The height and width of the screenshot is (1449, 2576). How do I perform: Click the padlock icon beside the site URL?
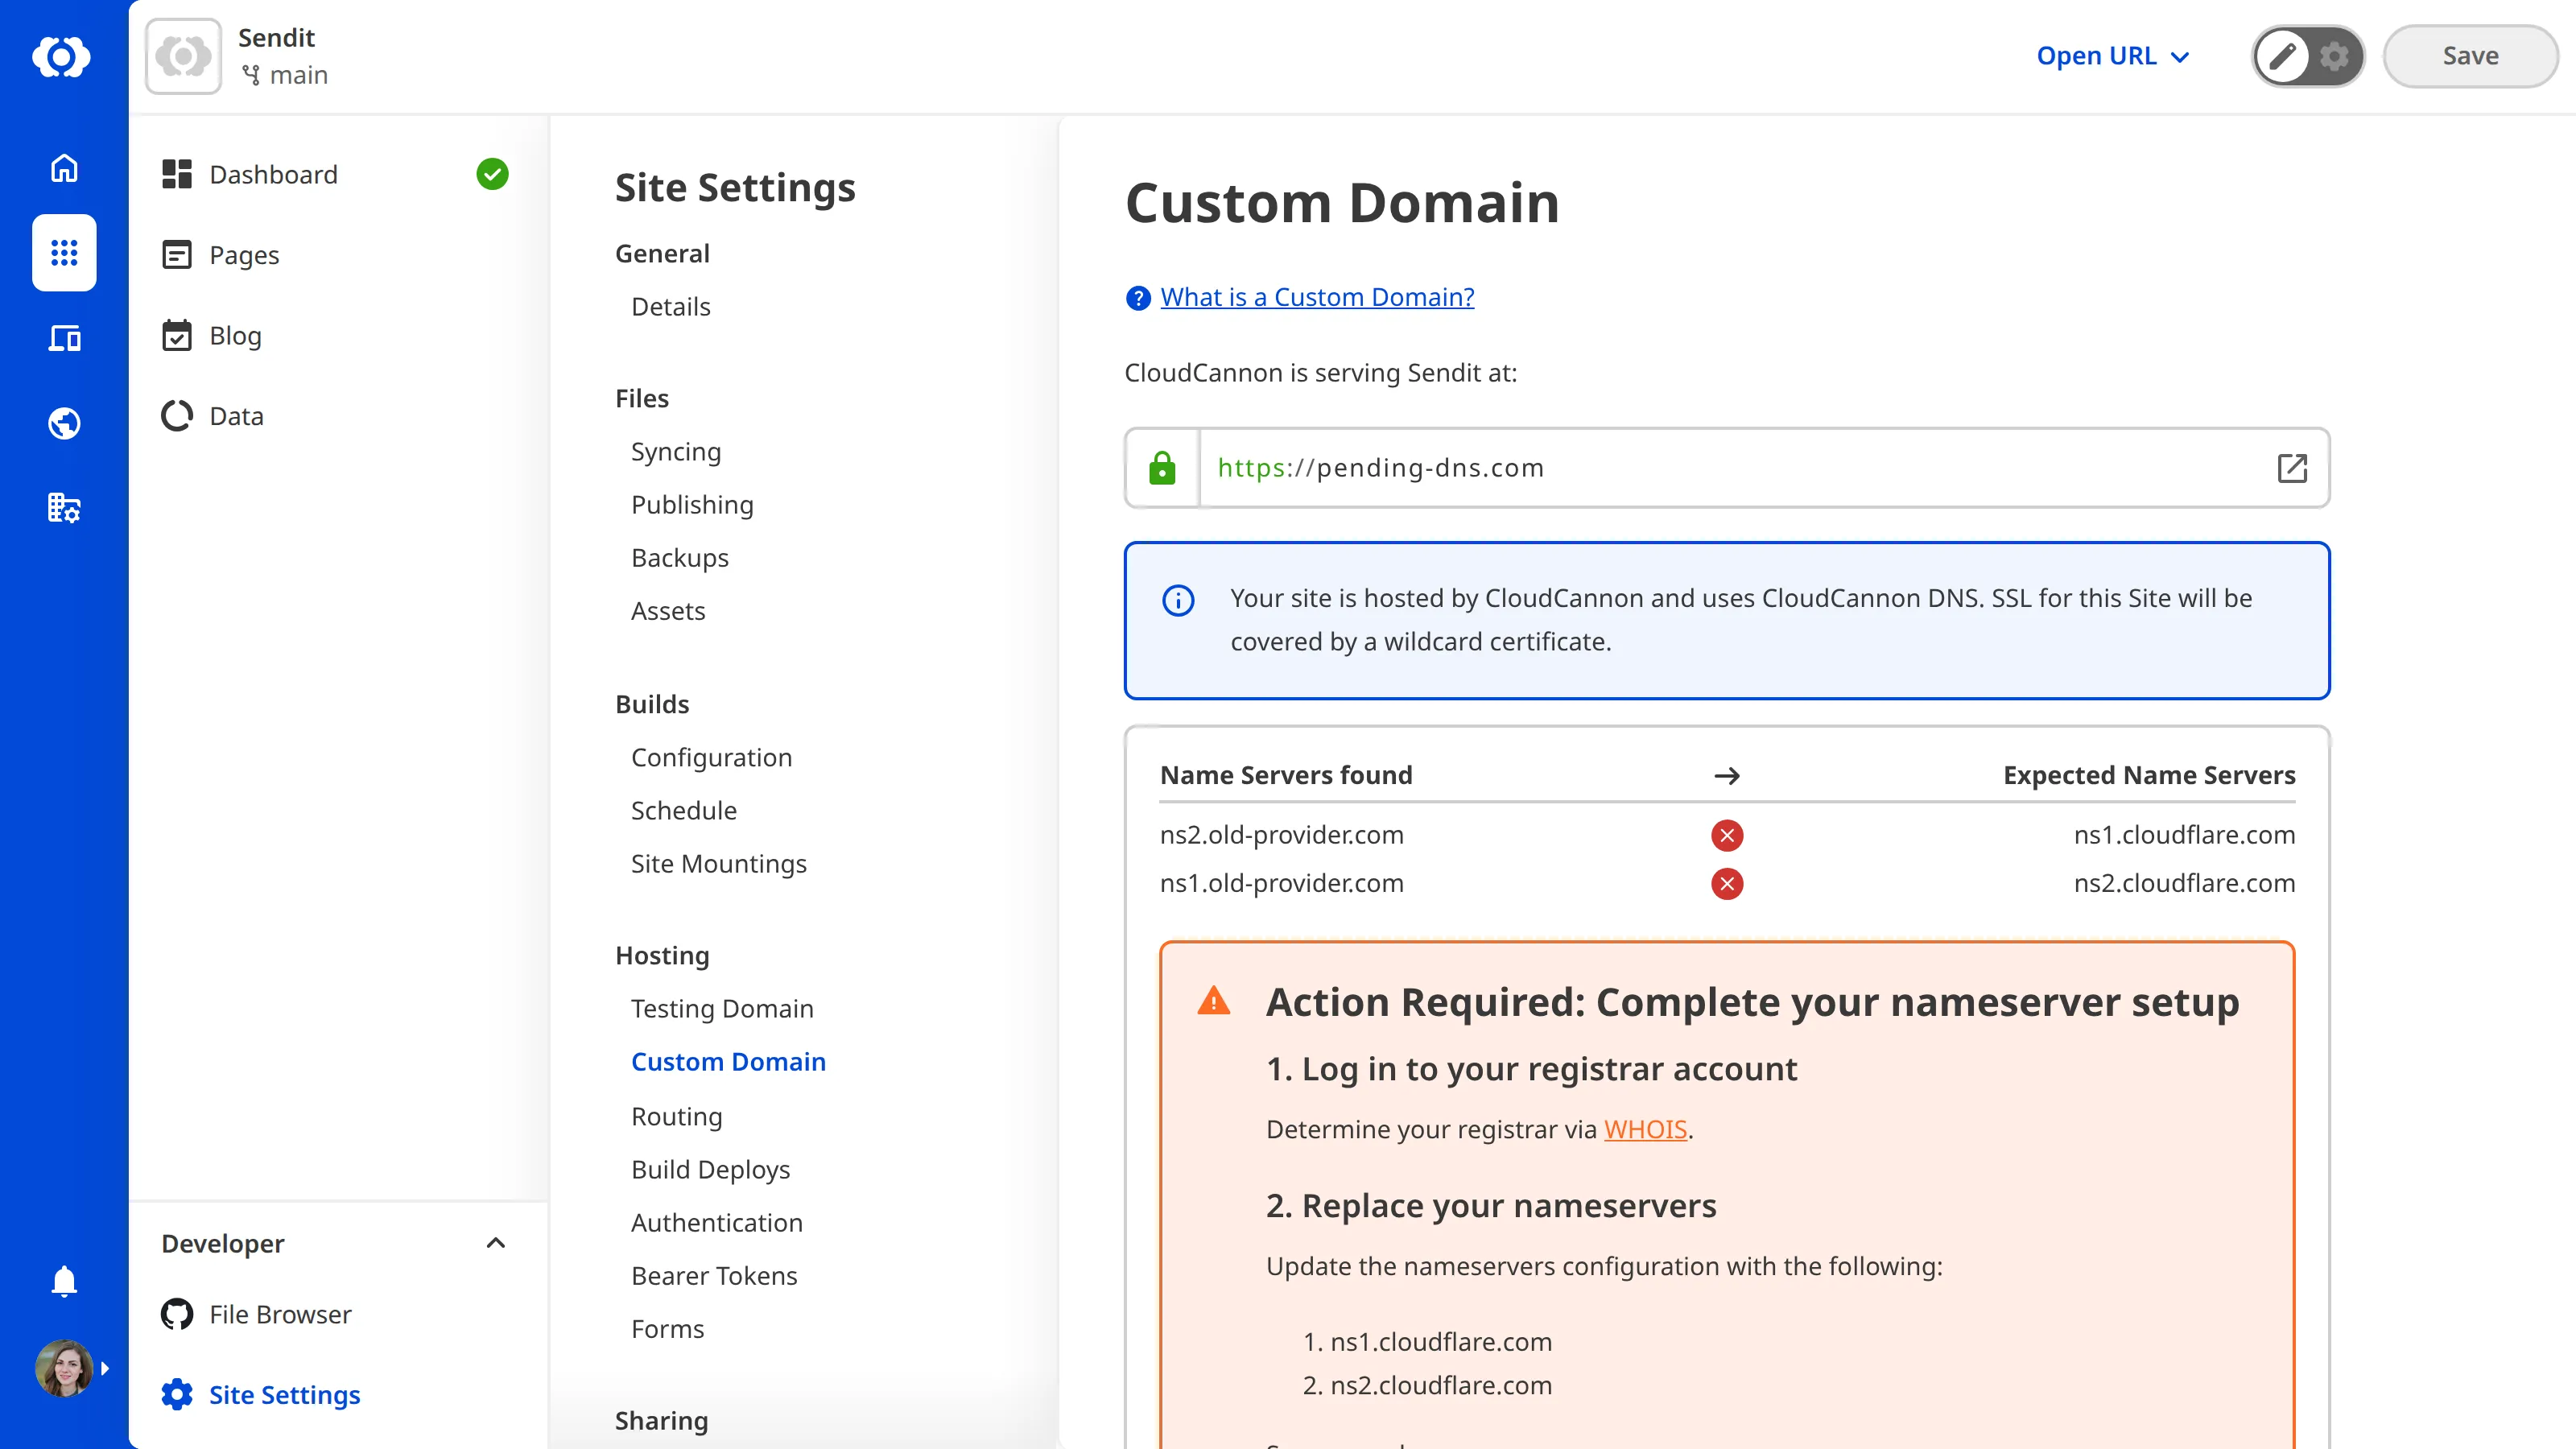tap(1162, 467)
